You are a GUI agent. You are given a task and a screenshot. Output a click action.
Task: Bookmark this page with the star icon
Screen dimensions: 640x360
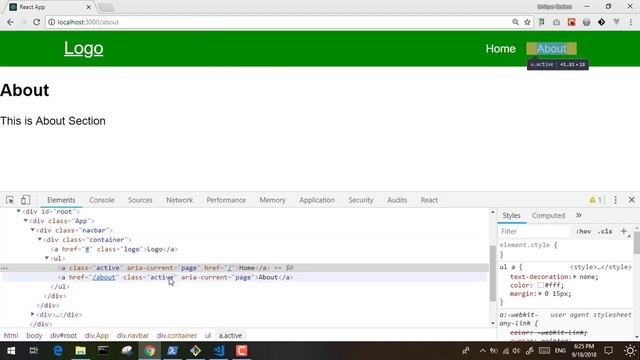click(x=527, y=22)
